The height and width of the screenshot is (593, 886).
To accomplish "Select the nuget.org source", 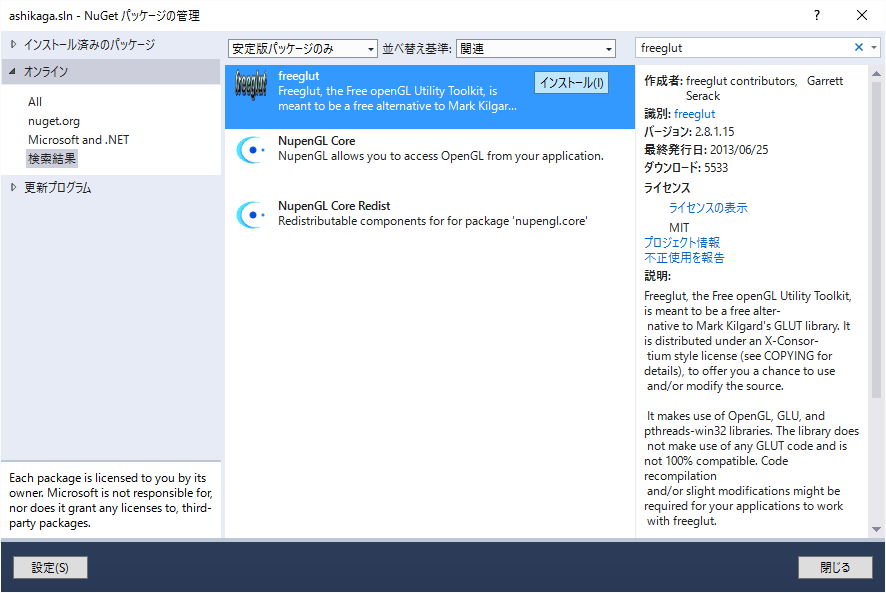I will coord(54,121).
